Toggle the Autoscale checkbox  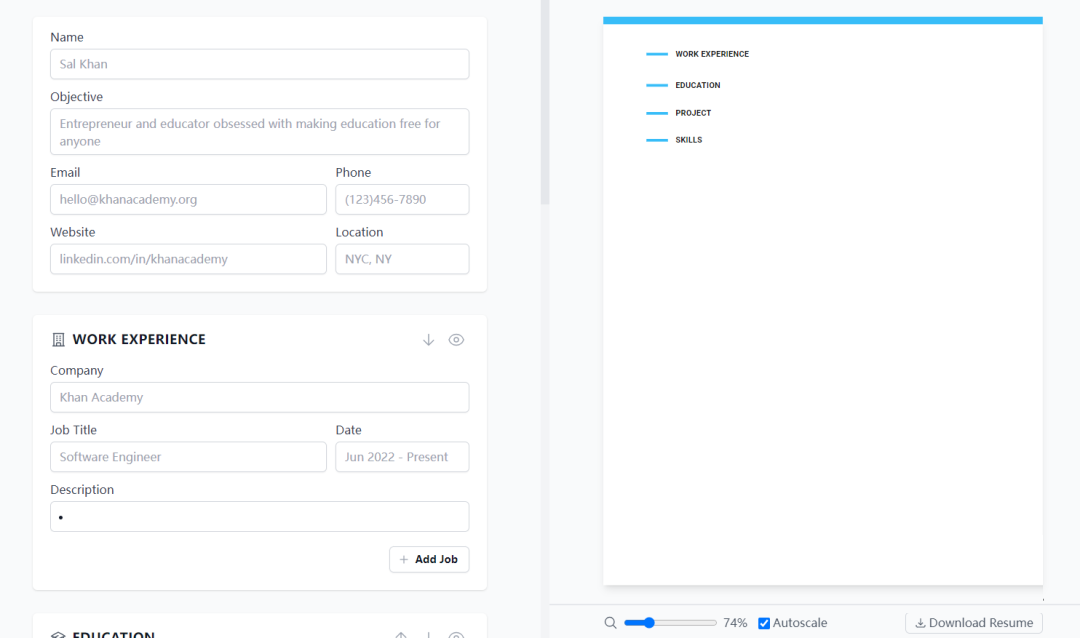764,623
